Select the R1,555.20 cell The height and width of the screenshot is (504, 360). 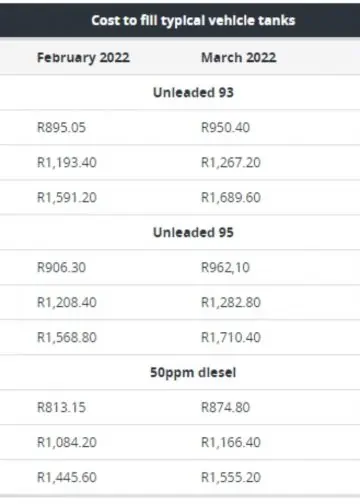click(231, 477)
